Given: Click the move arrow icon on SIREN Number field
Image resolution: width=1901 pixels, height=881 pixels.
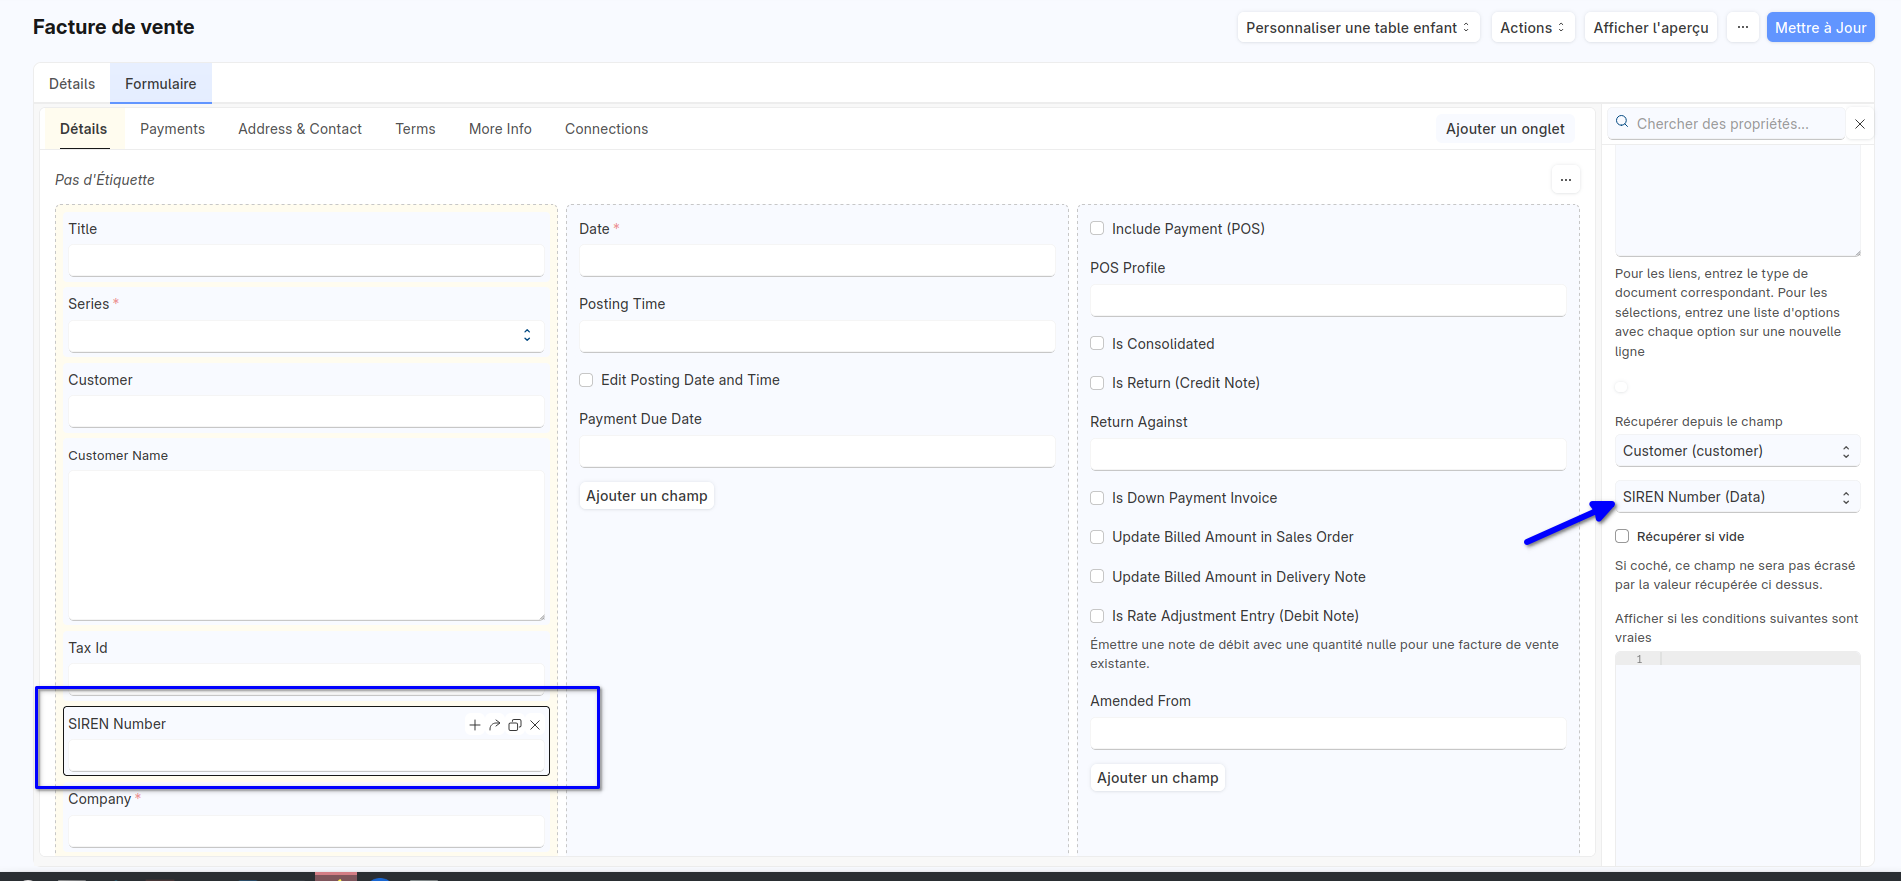Looking at the screenshot, I should coord(494,725).
